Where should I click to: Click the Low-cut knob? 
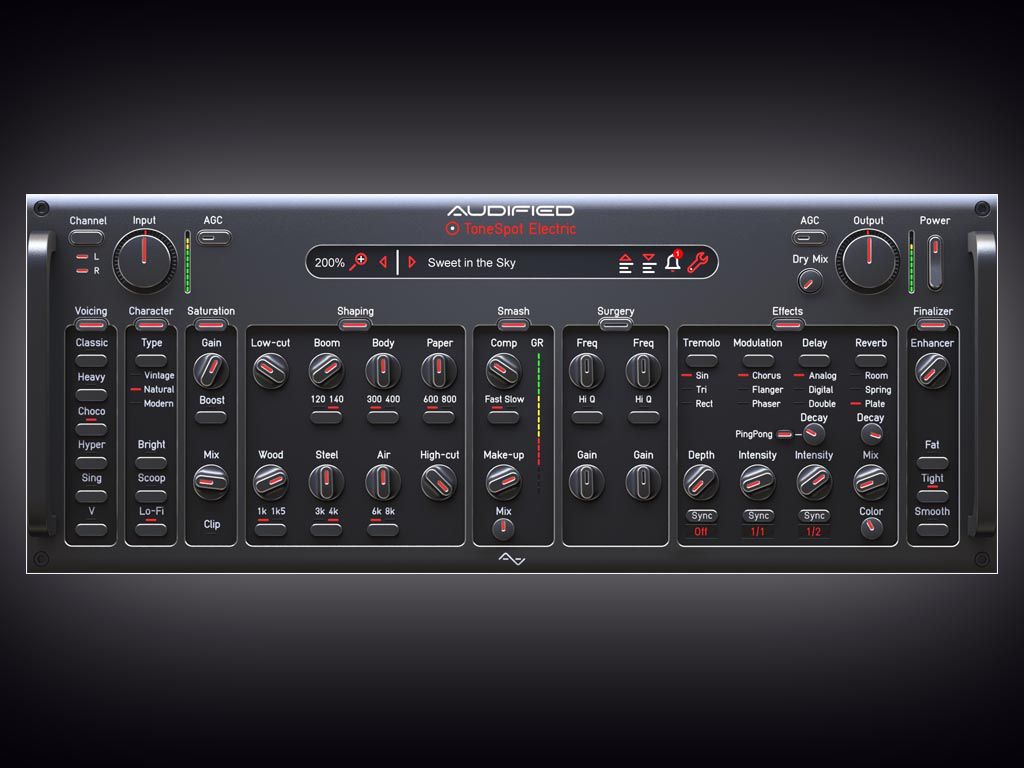click(270, 370)
